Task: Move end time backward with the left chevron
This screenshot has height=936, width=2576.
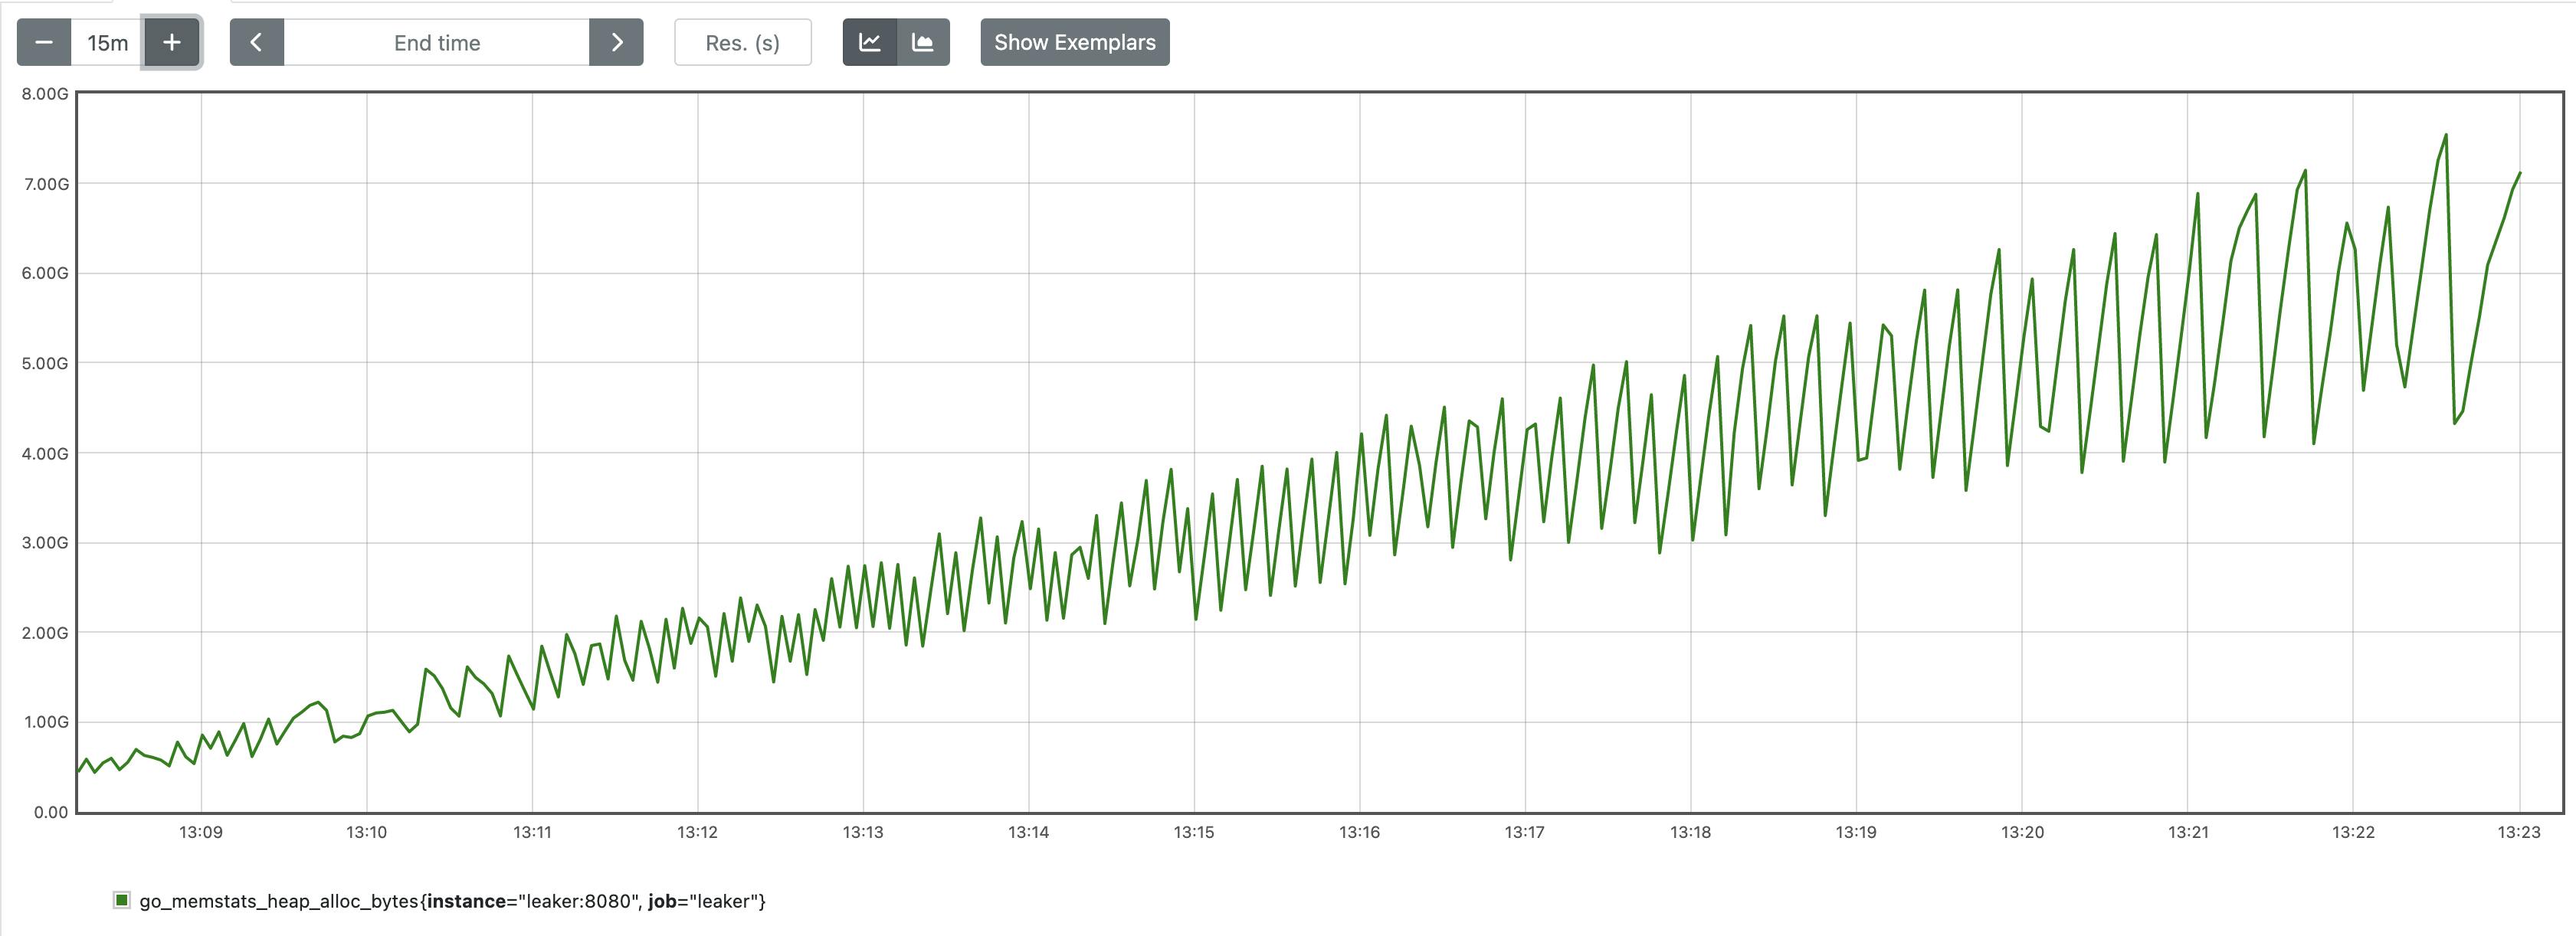Action: click(x=257, y=42)
